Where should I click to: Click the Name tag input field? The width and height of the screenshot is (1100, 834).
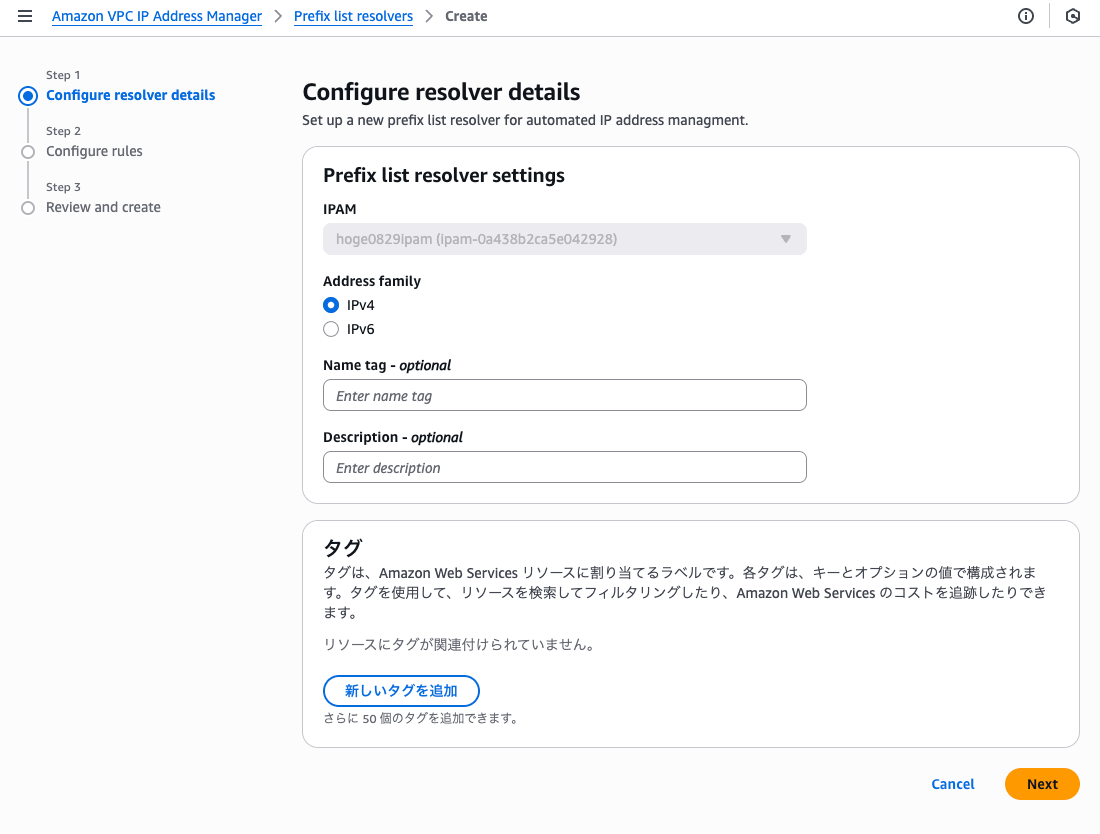click(564, 395)
